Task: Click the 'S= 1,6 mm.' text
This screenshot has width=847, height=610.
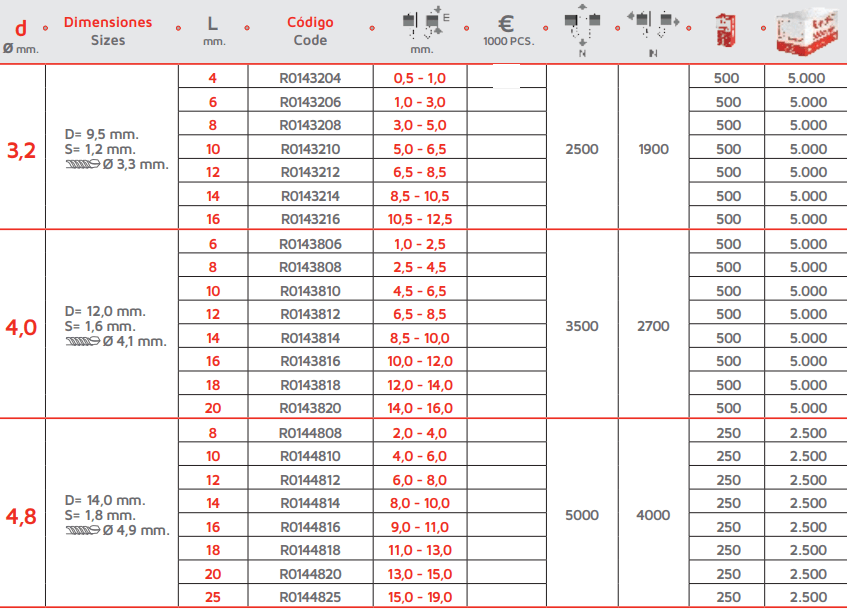Action: pyautogui.click(x=100, y=326)
